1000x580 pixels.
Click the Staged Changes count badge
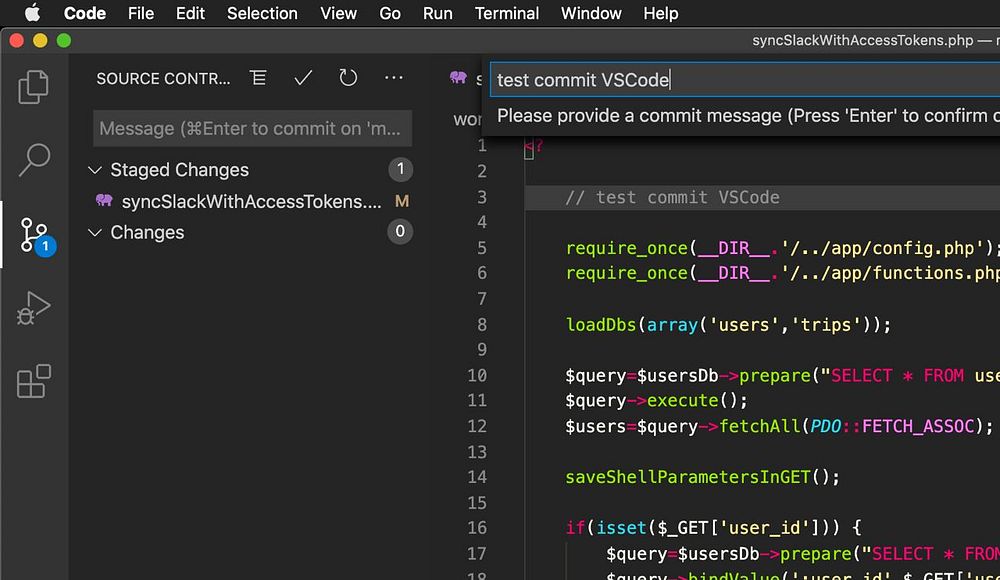click(x=400, y=169)
